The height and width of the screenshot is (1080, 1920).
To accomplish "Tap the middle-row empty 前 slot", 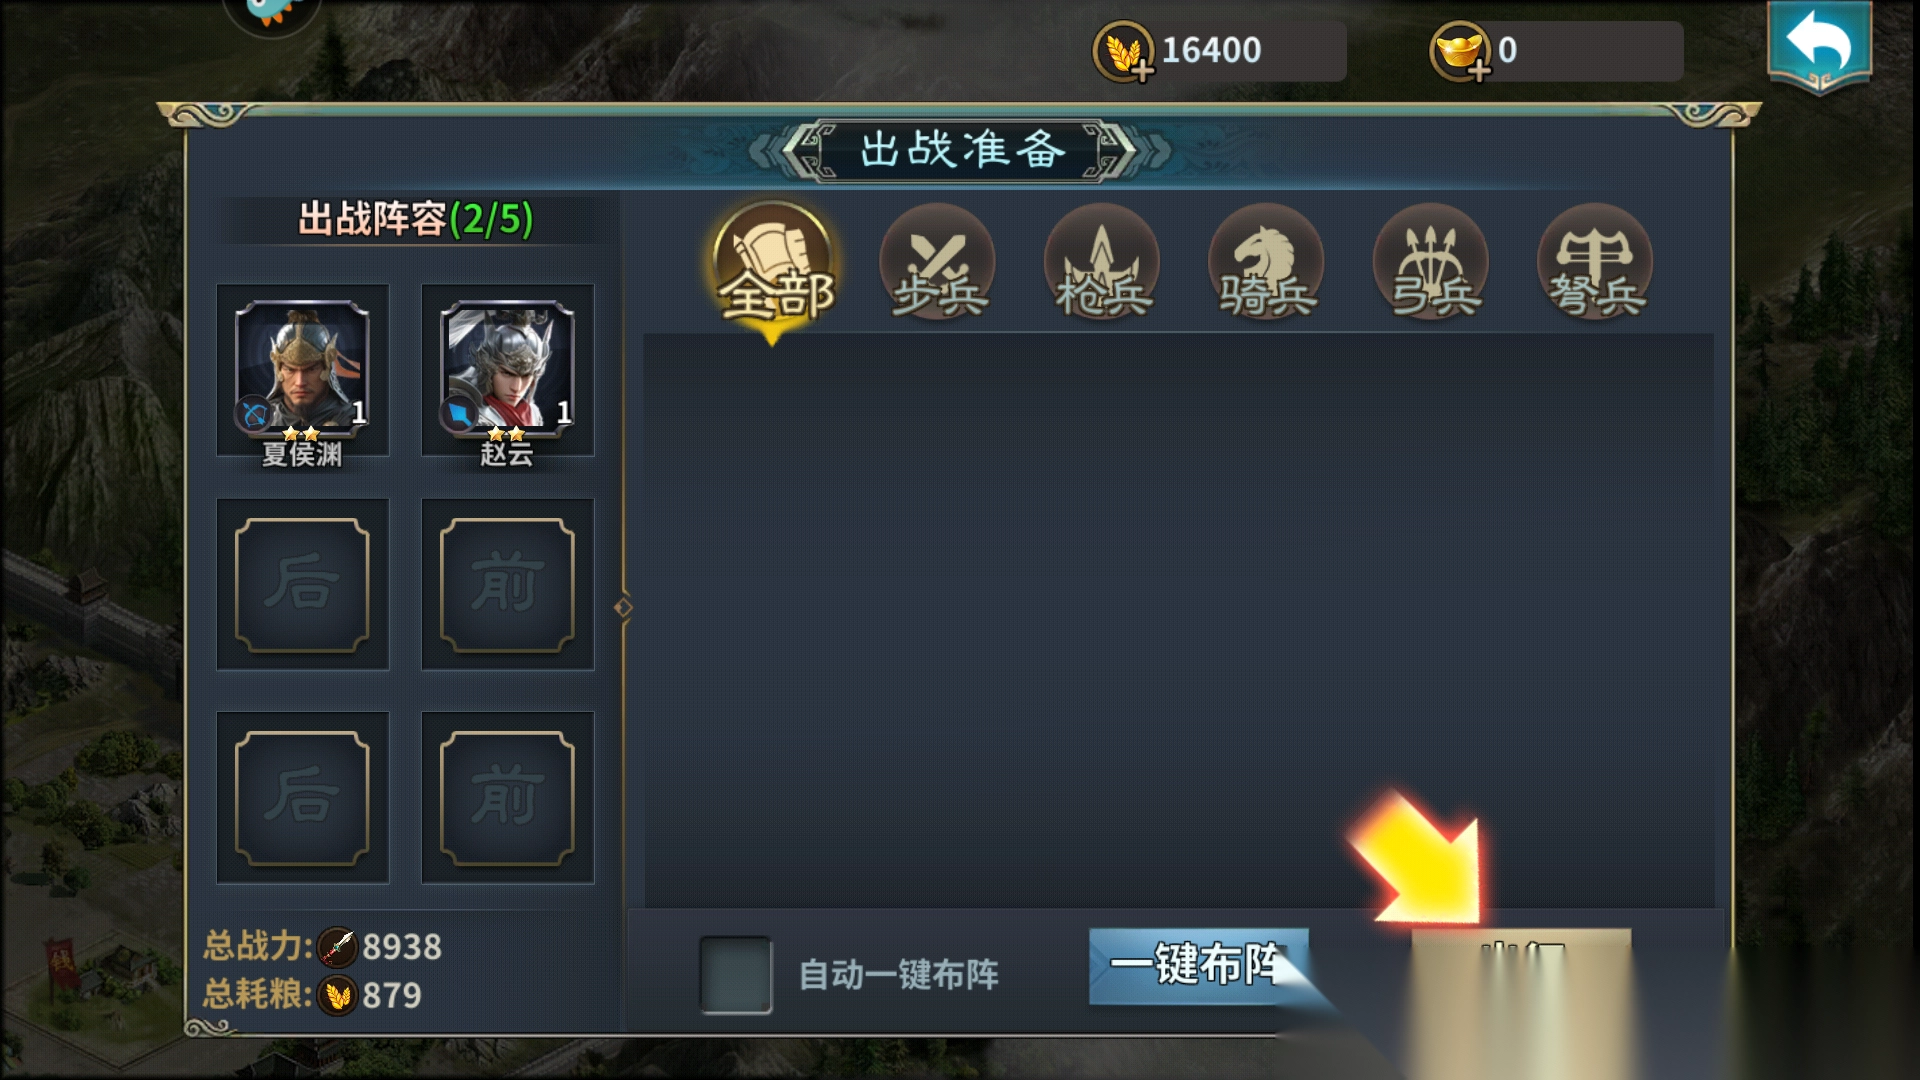I will coord(507,584).
